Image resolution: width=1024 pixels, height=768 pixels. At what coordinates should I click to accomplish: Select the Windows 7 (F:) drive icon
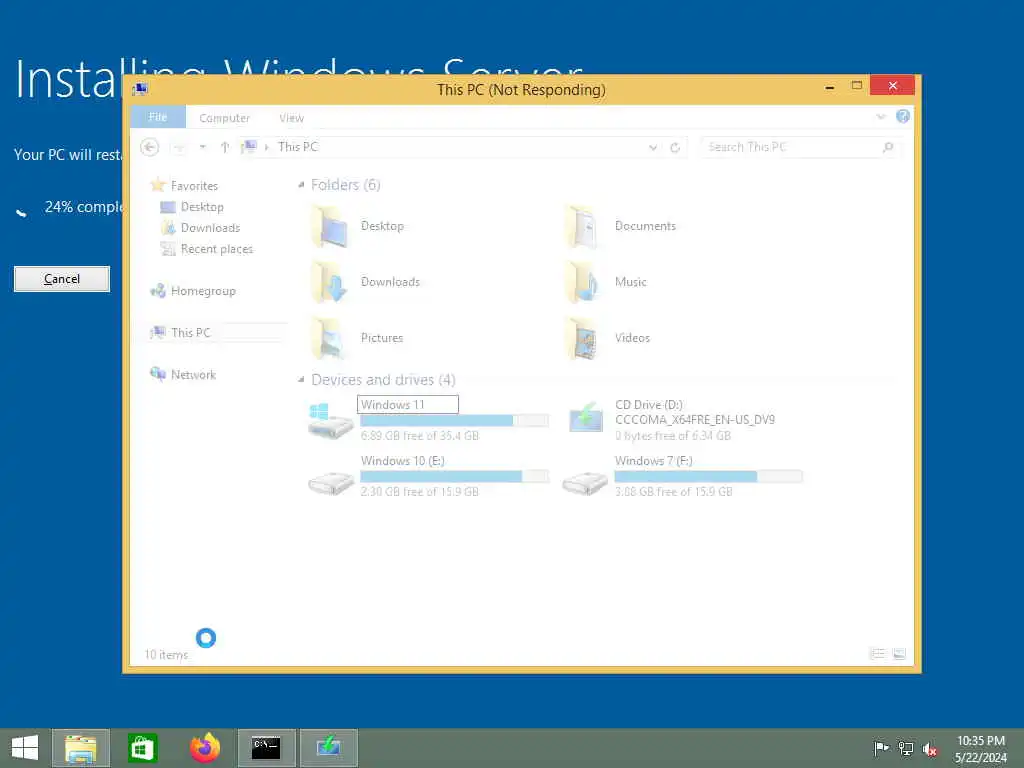[584, 482]
